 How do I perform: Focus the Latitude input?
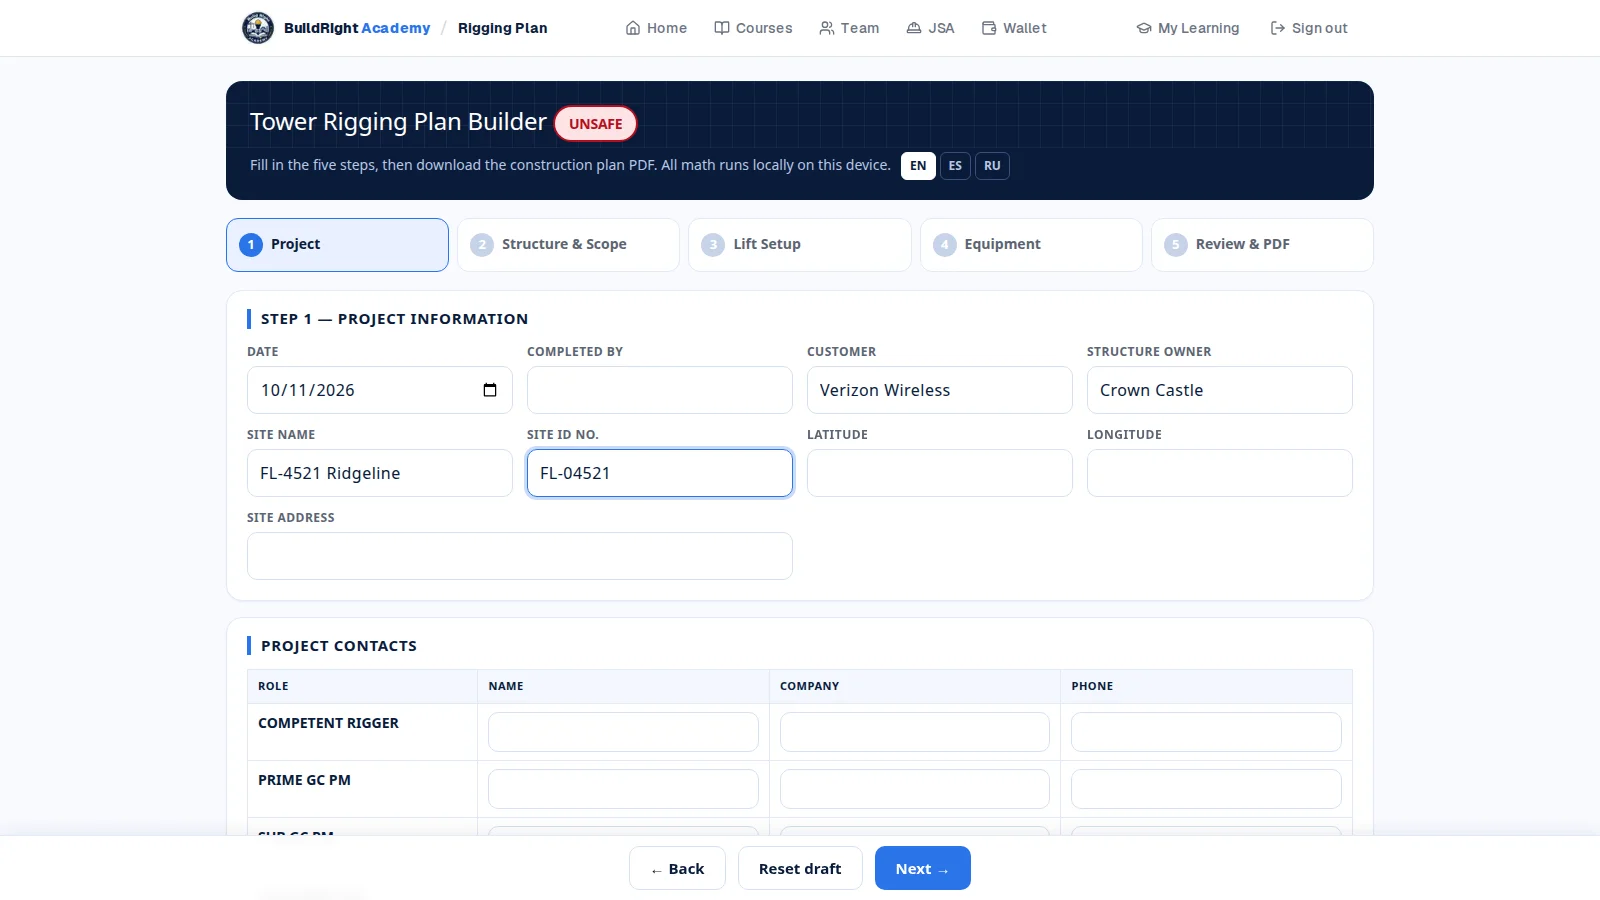[x=940, y=473]
